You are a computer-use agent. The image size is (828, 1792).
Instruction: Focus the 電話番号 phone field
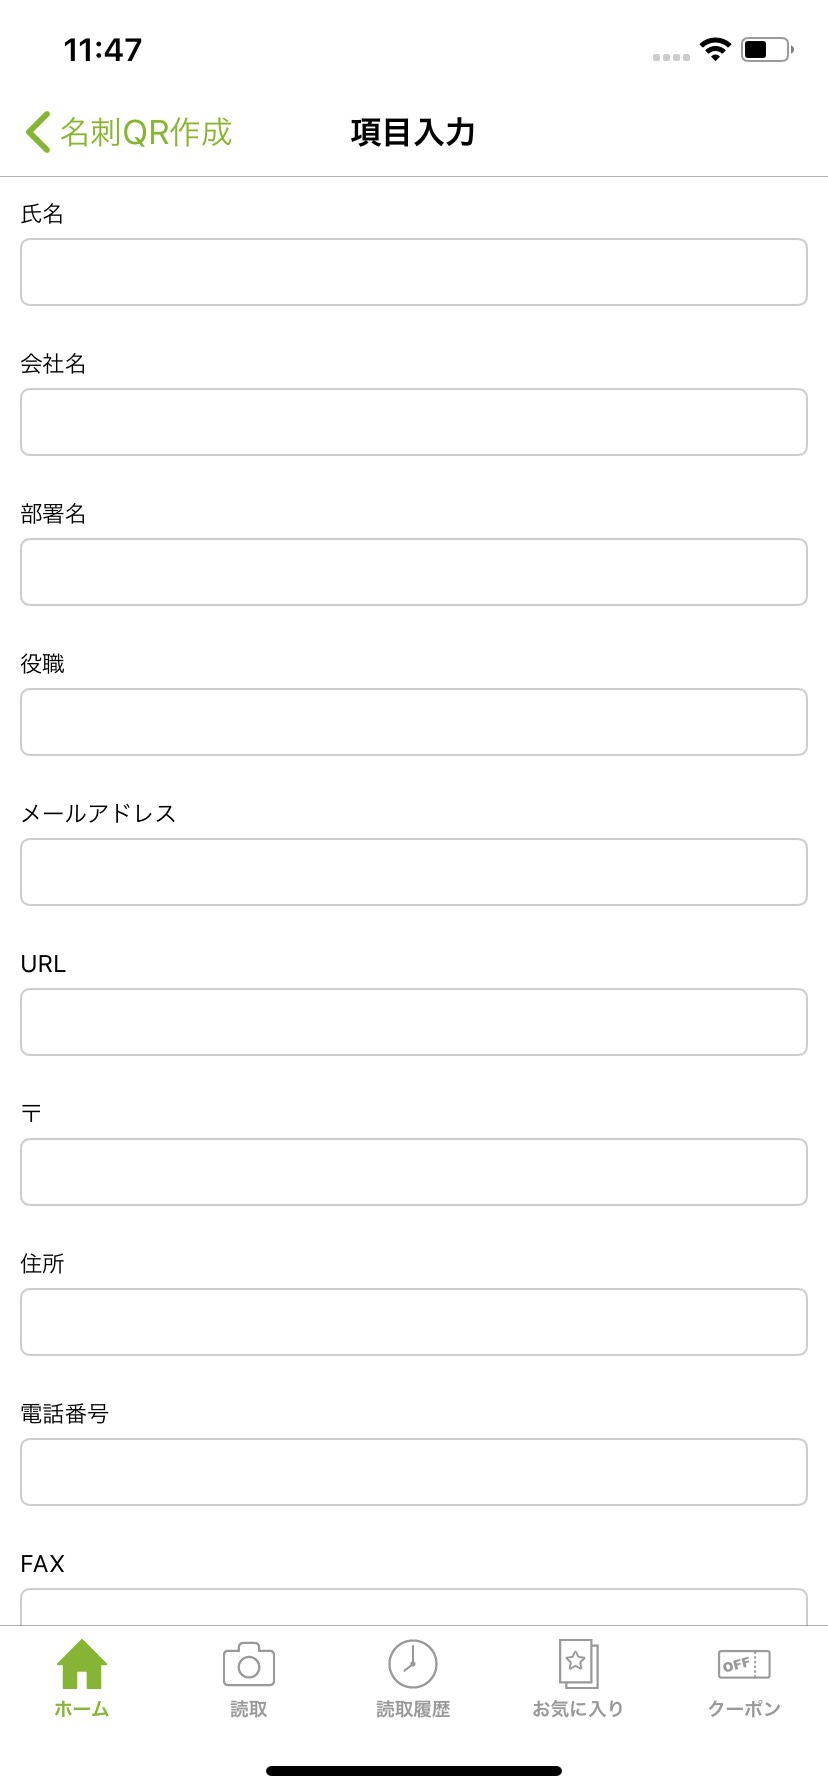tap(414, 1472)
